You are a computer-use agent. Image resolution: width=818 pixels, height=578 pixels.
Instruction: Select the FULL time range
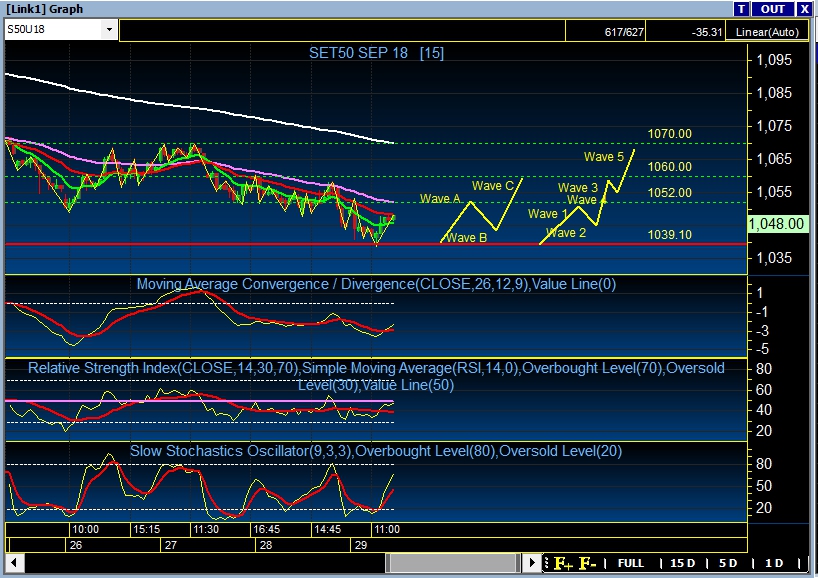point(631,563)
